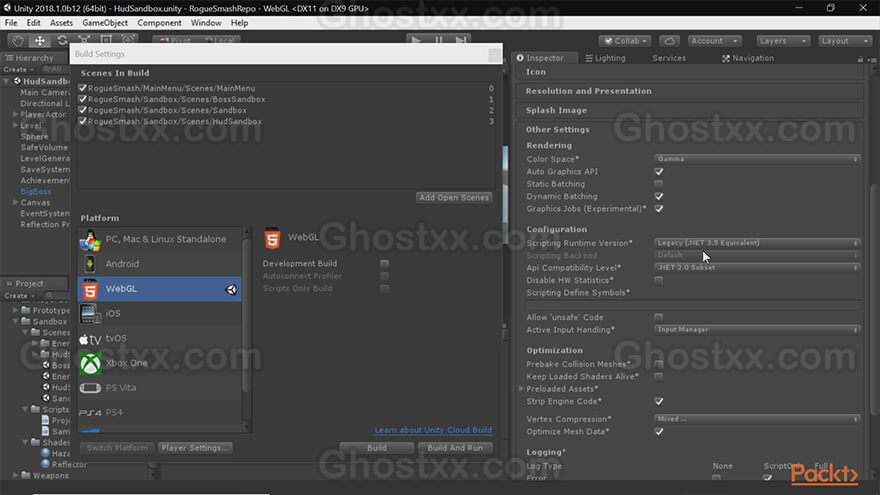This screenshot has height=495, width=880.
Task: Click the Build And Run button
Action: click(x=455, y=448)
